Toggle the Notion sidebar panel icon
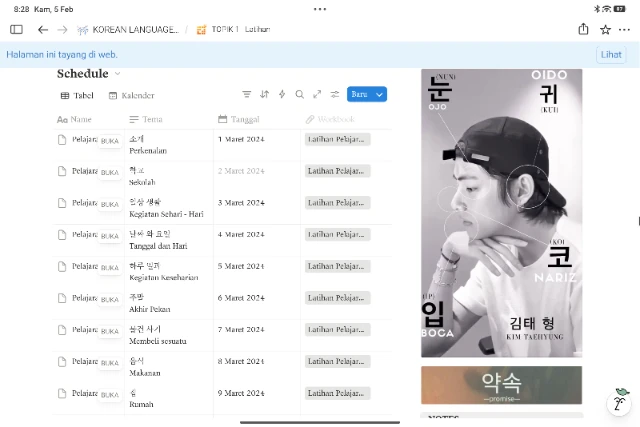This screenshot has height=427, width=640. [x=16, y=30]
